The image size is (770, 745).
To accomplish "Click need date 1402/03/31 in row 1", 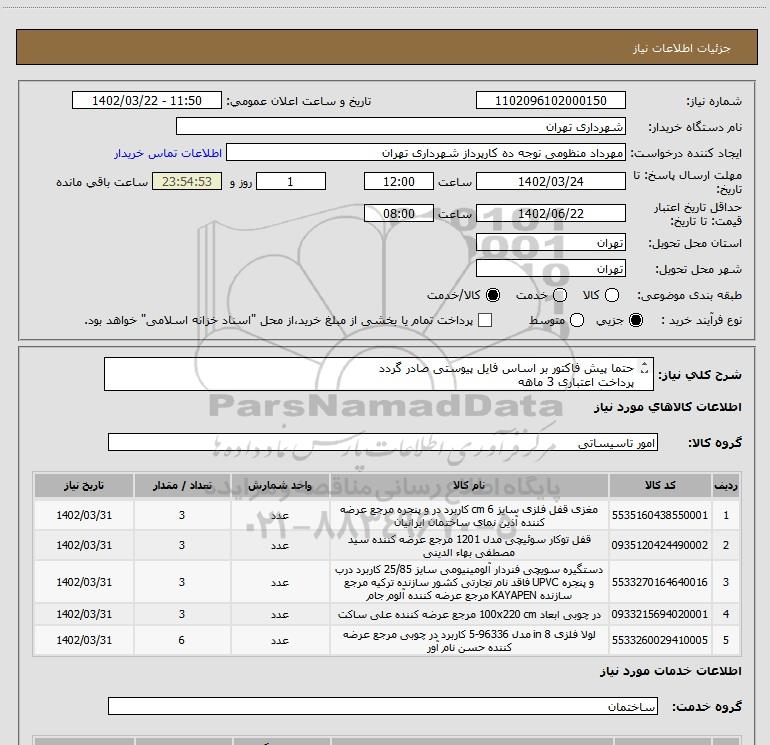I will pos(84,515).
